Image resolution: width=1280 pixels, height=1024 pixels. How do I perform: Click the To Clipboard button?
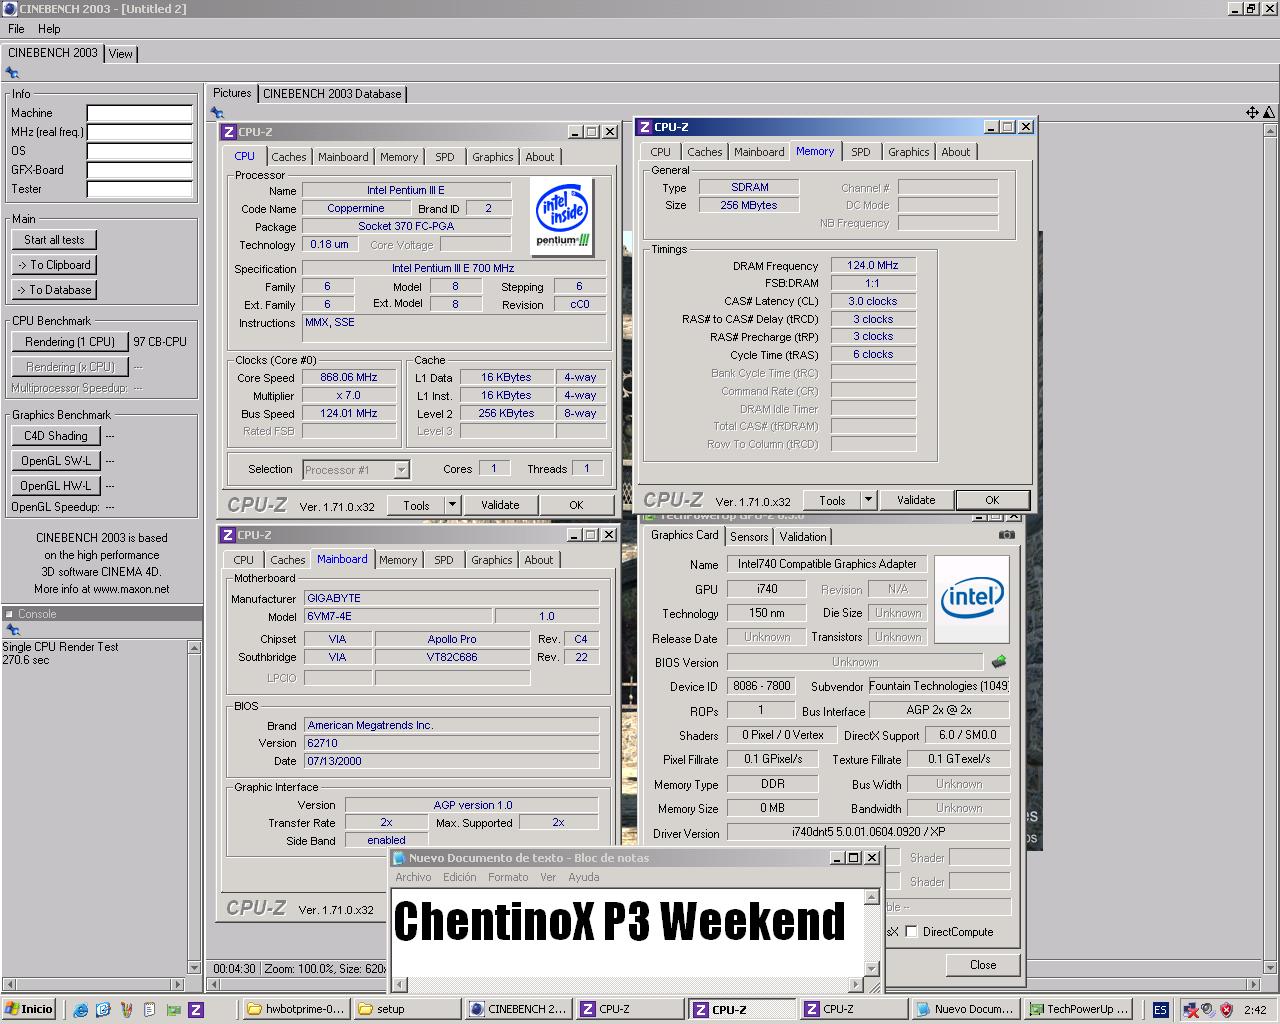[x=54, y=265]
